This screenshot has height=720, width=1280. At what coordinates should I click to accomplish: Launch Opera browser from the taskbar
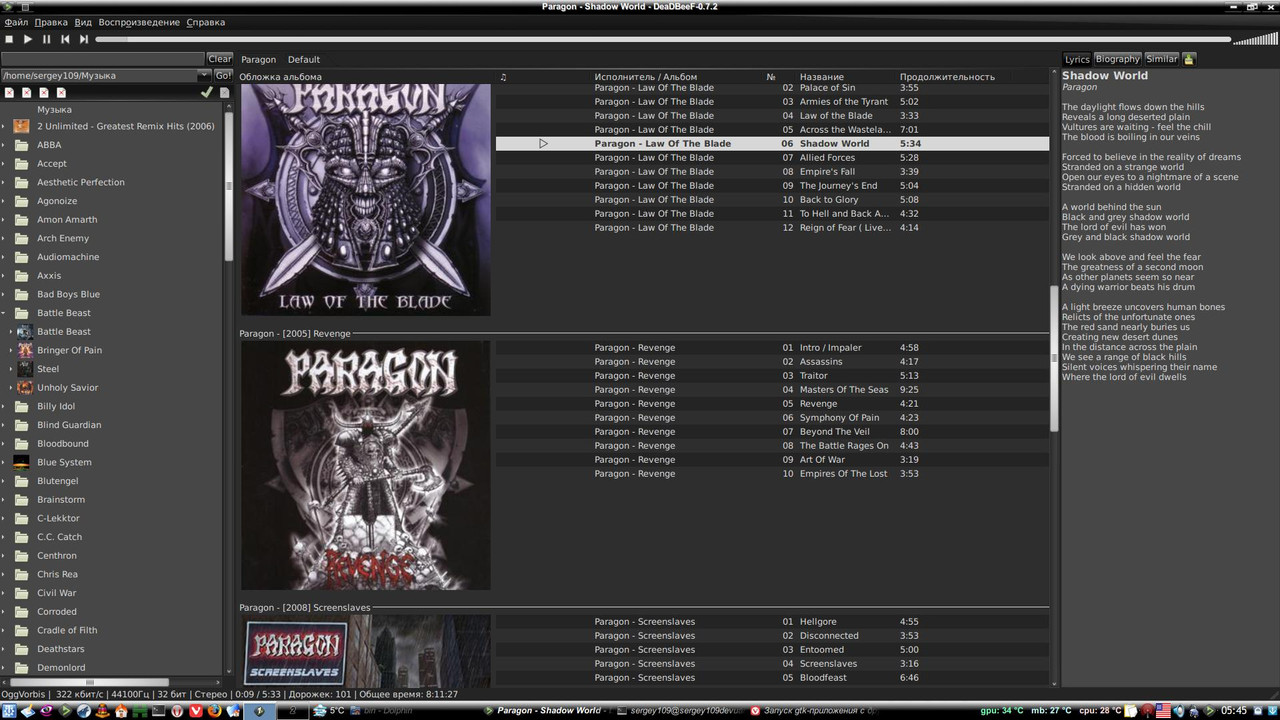177,711
